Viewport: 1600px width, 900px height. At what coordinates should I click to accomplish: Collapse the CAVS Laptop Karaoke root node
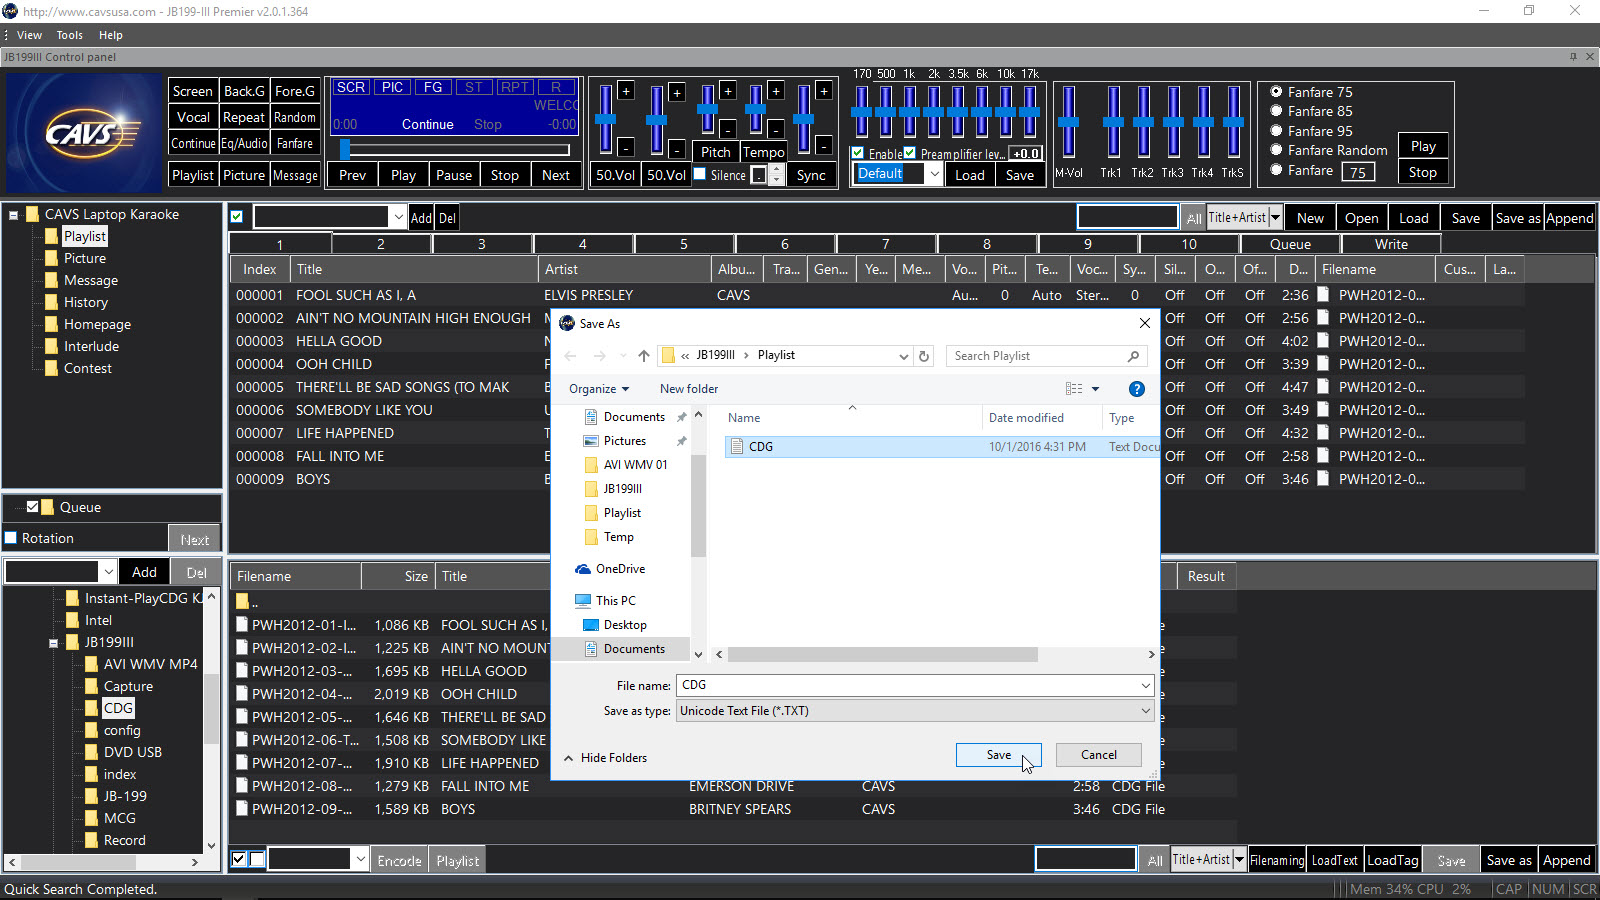pyautogui.click(x=13, y=215)
